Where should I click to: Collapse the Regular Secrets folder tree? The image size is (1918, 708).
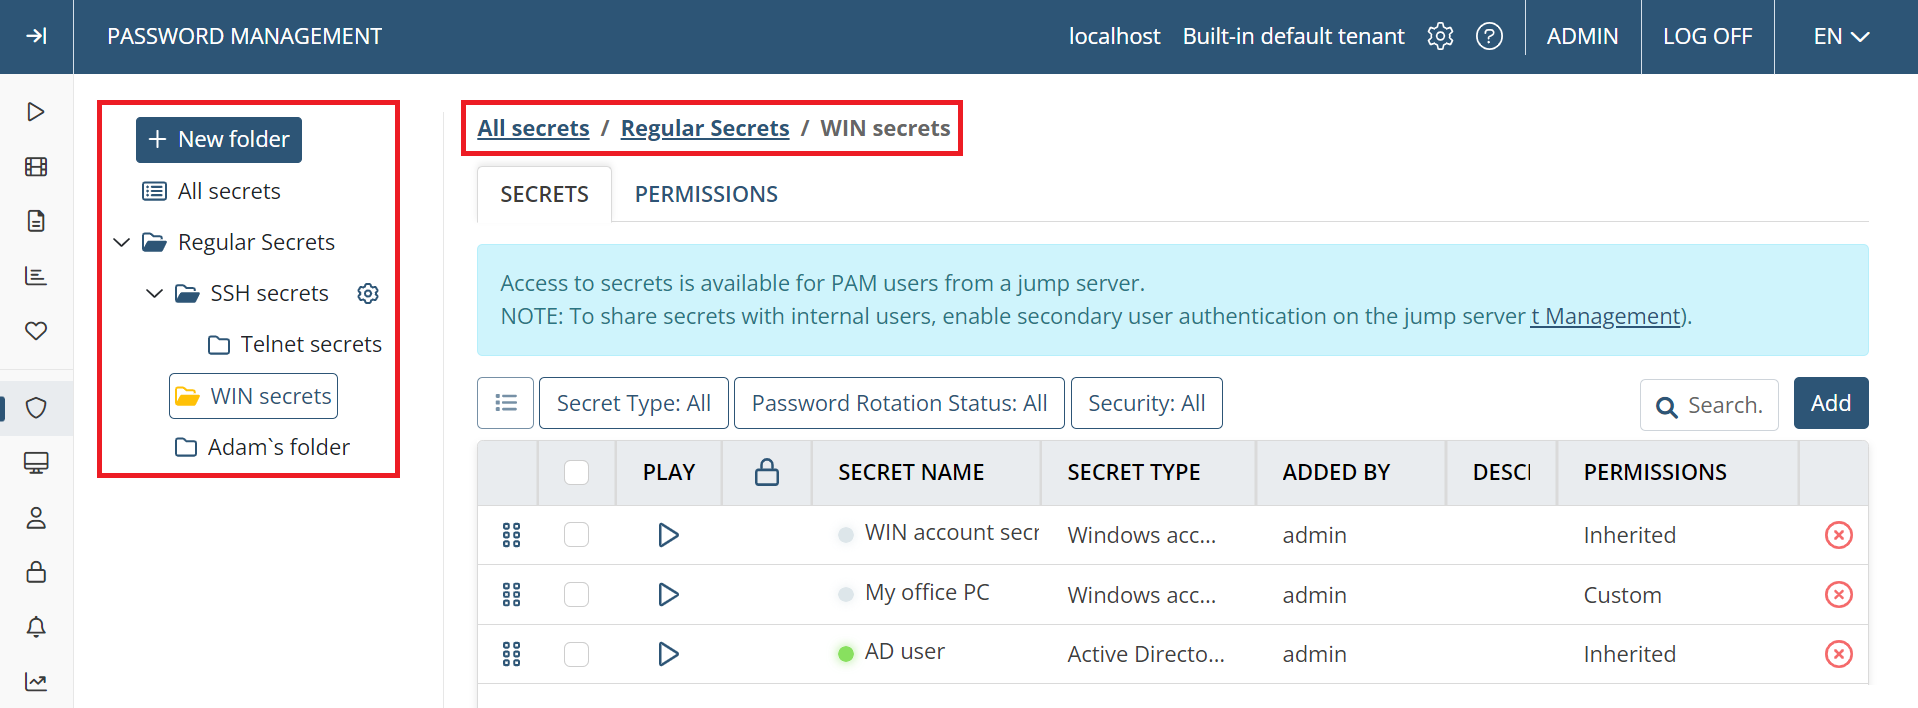122,242
